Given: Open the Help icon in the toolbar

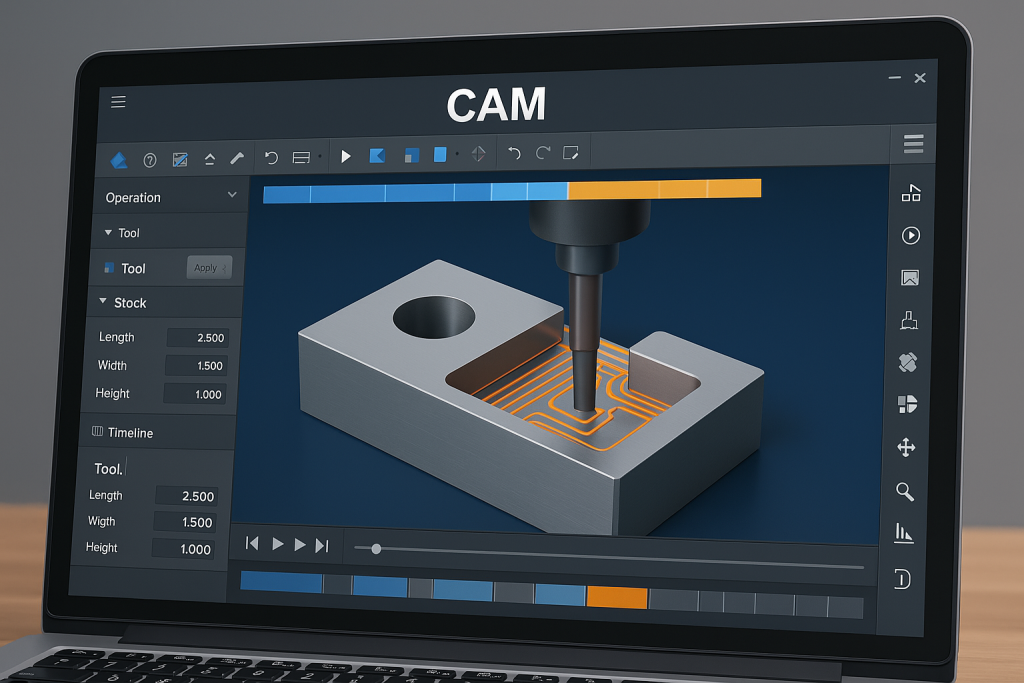Looking at the screenshot, I should 148,158.
